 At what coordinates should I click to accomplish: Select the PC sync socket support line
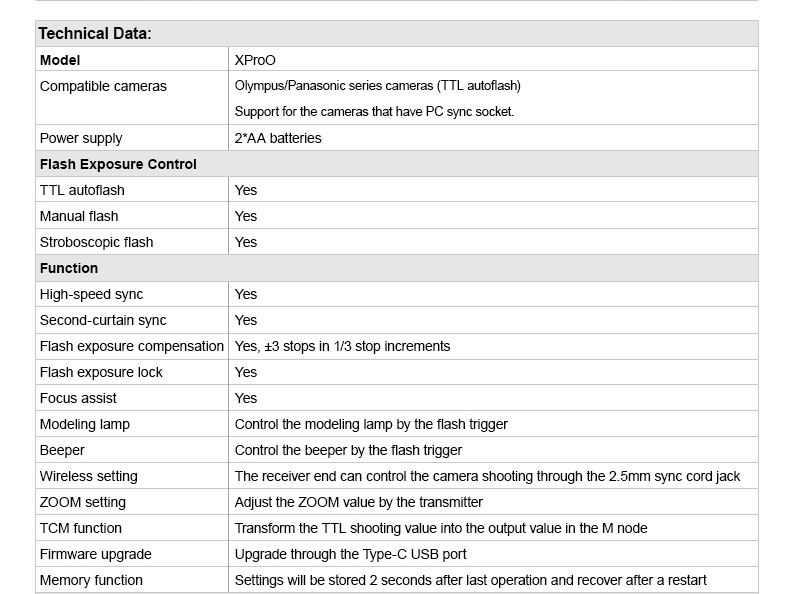374,111
